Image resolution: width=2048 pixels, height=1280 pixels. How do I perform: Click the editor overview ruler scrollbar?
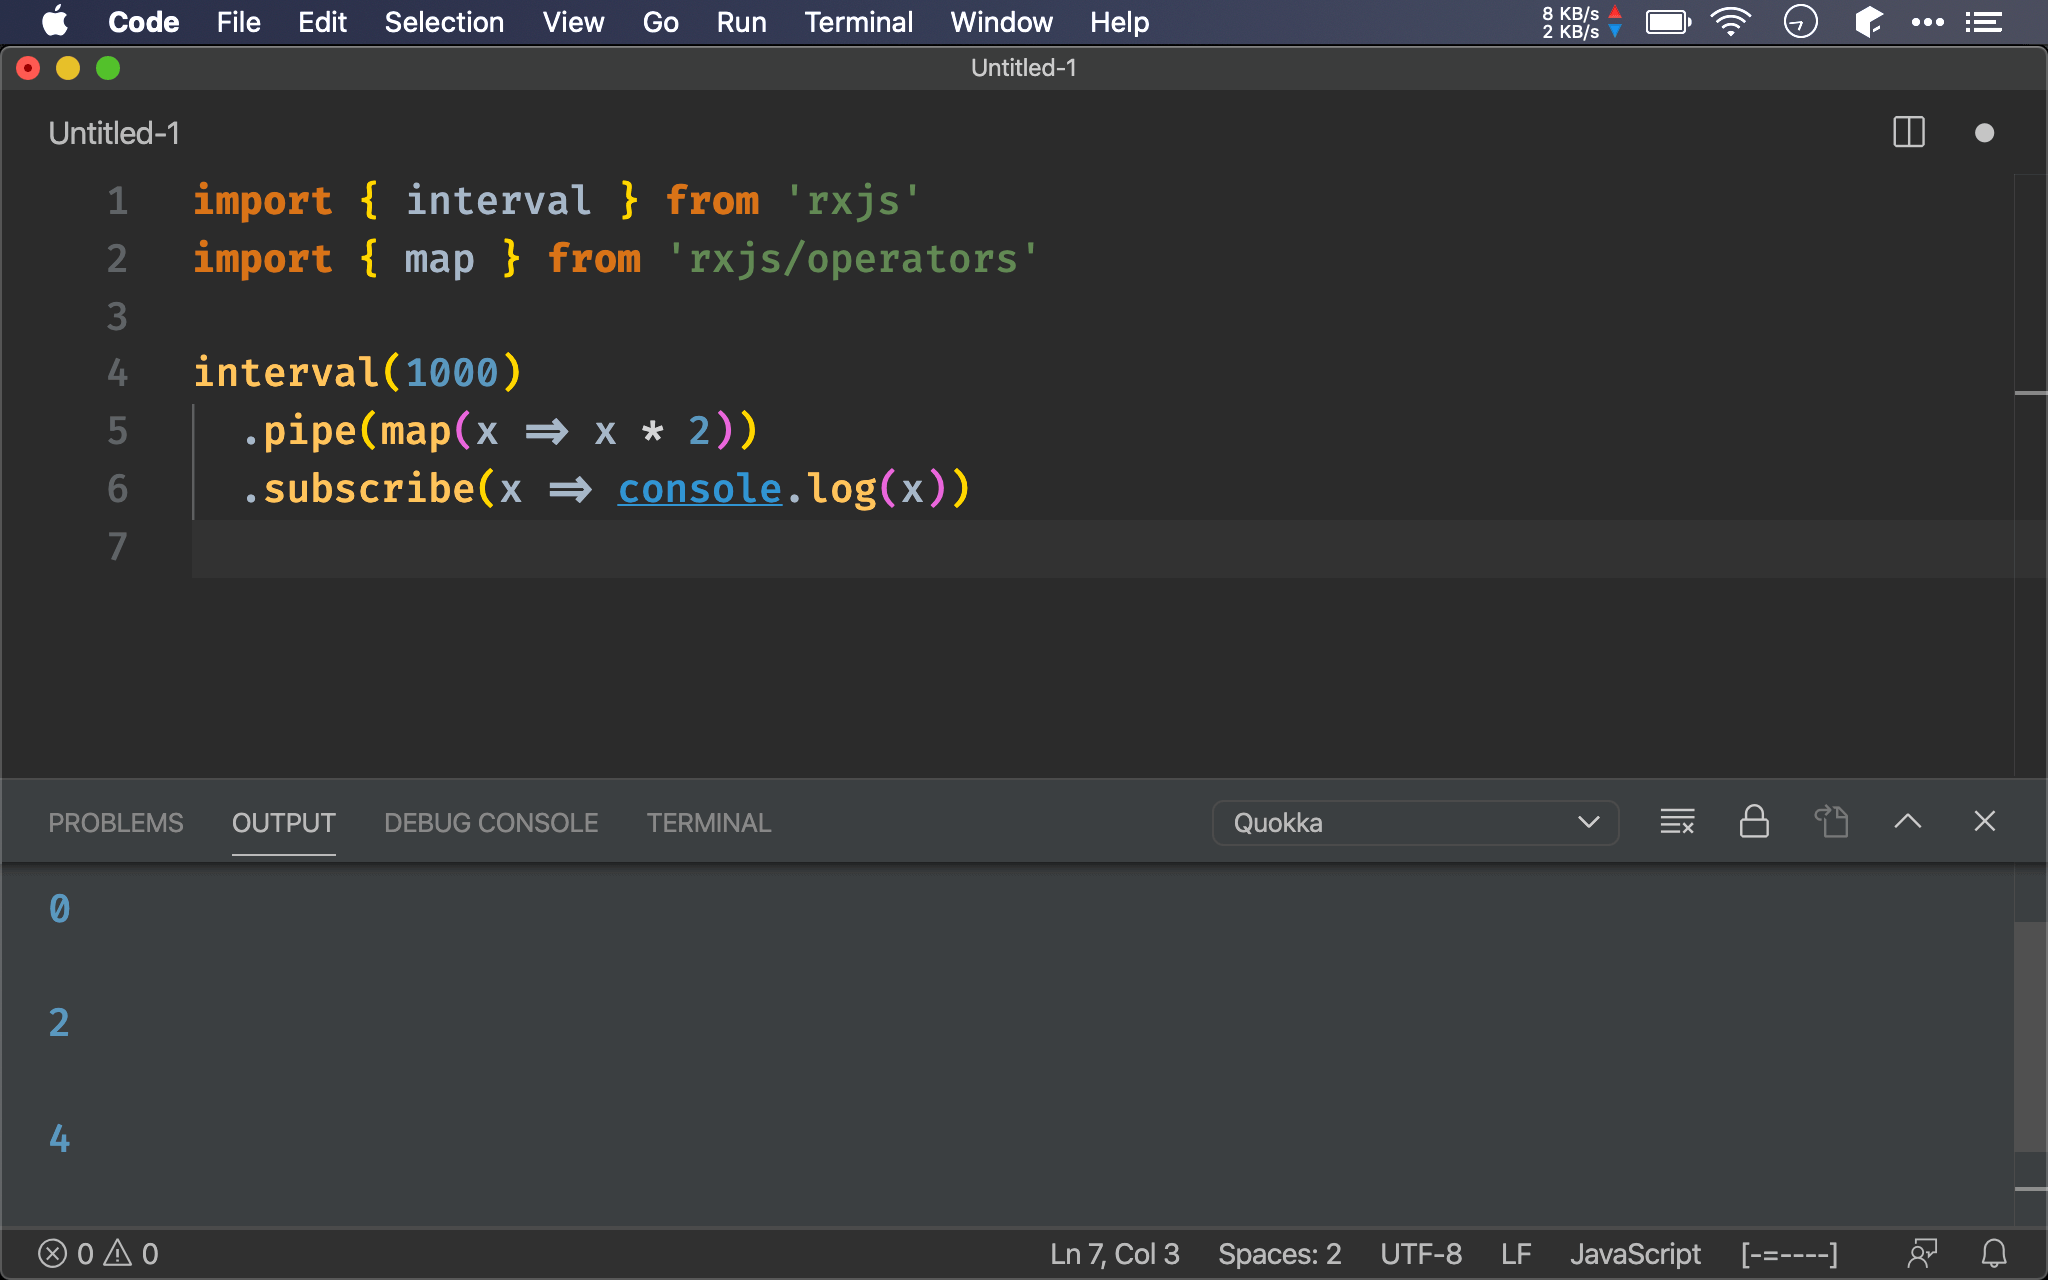pyautogui.click(x=2030, y=475)
